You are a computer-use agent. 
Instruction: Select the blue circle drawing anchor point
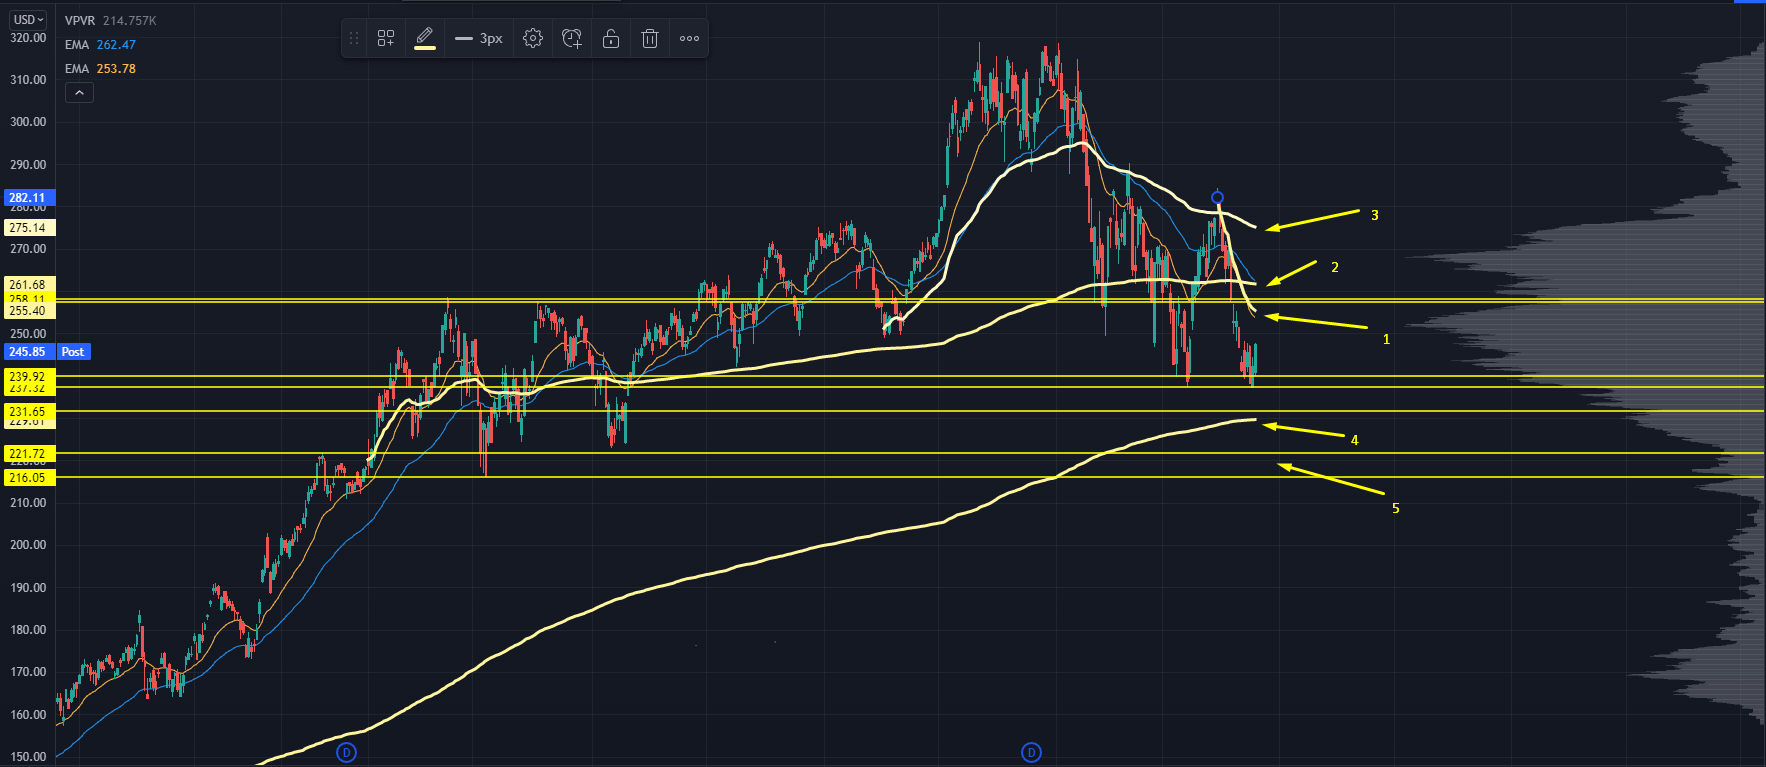[x=1217, y=198]
